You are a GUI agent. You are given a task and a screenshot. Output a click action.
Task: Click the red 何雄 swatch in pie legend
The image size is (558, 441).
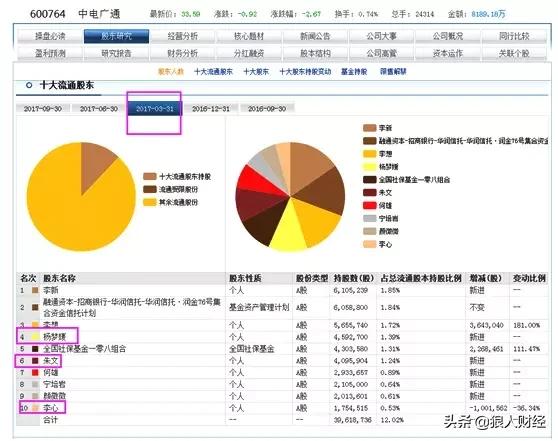[x=370, y=205]
